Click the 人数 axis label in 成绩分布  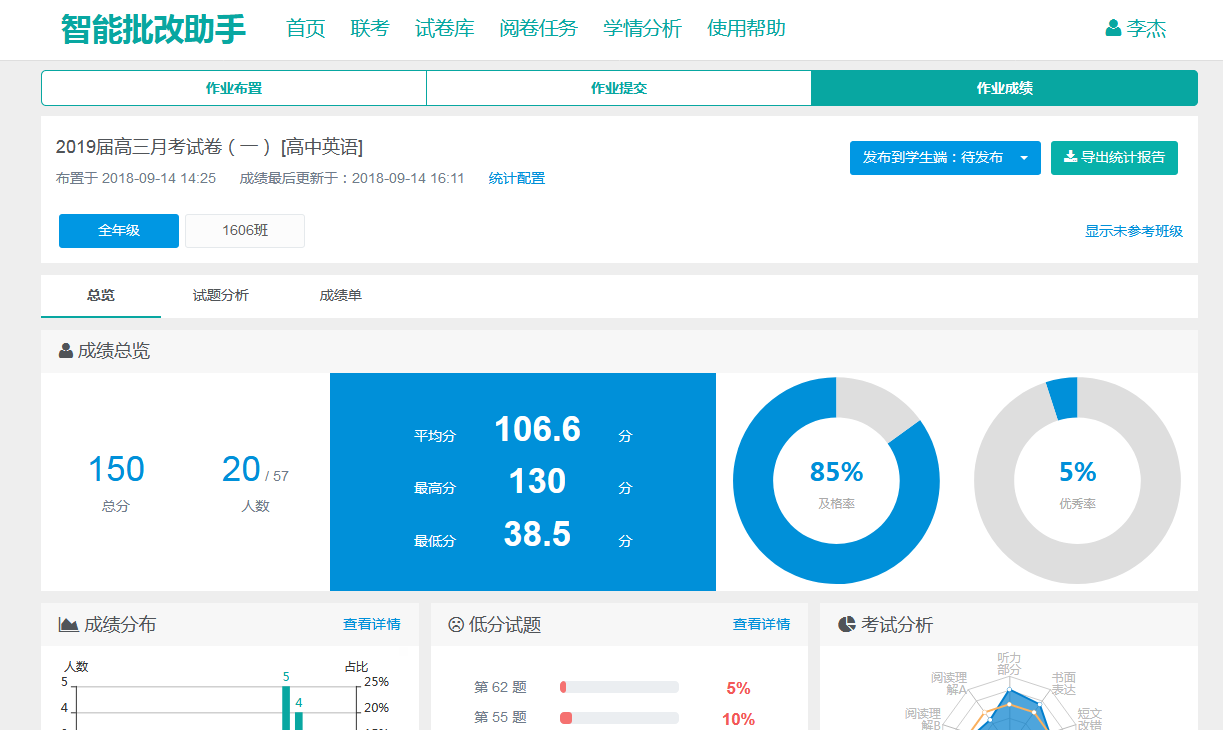[76, 667]
